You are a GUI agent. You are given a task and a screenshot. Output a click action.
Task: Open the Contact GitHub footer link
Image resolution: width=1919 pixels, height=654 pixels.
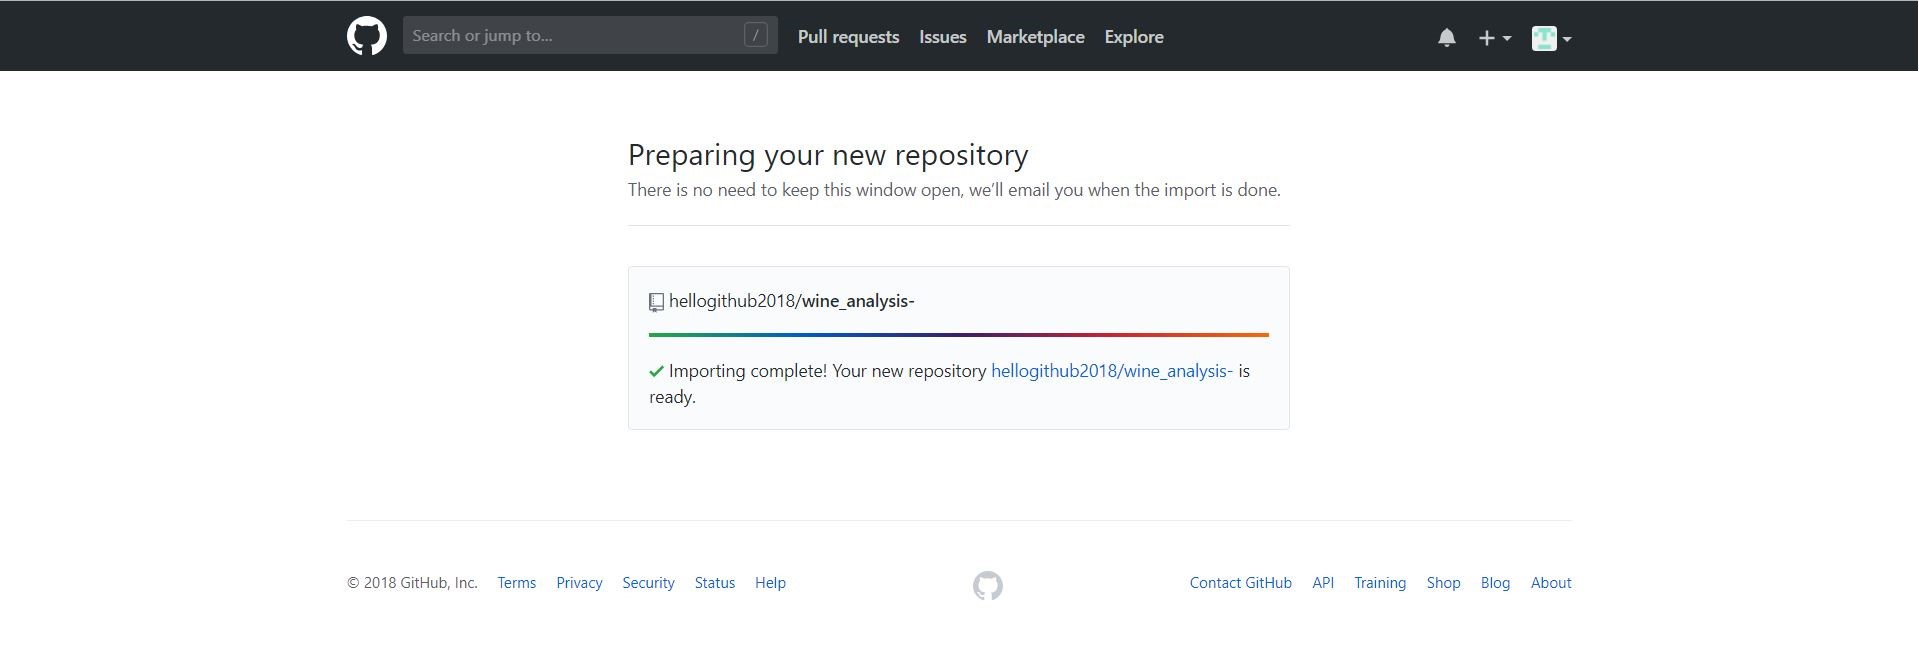click(1240, 583)
